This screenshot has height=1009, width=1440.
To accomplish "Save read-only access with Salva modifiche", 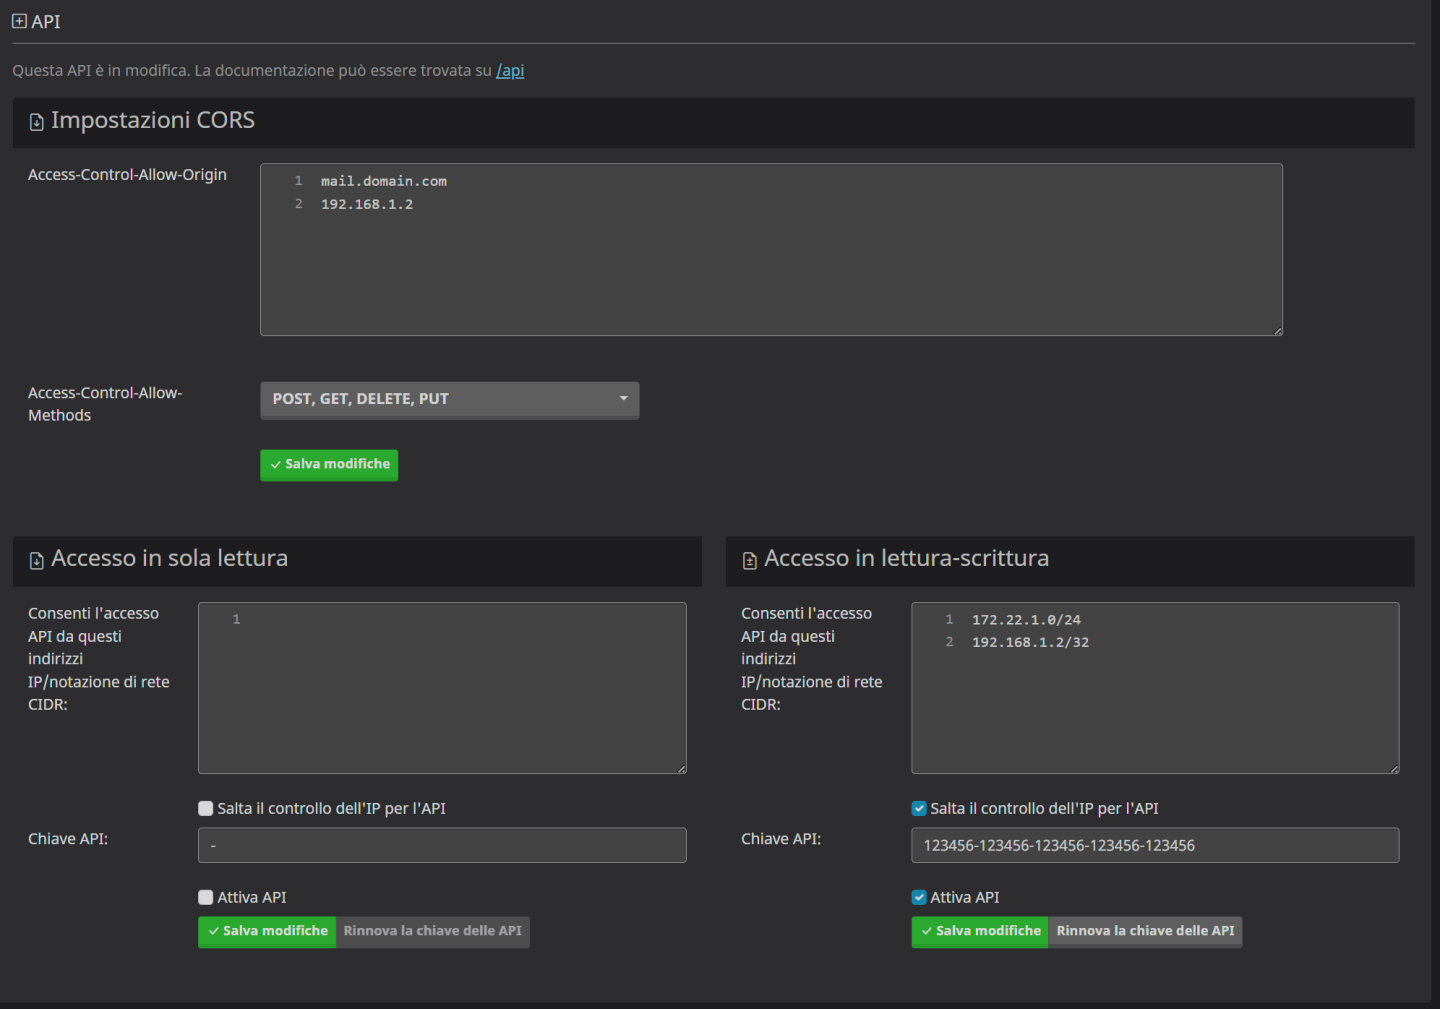I will pos(267,932).
